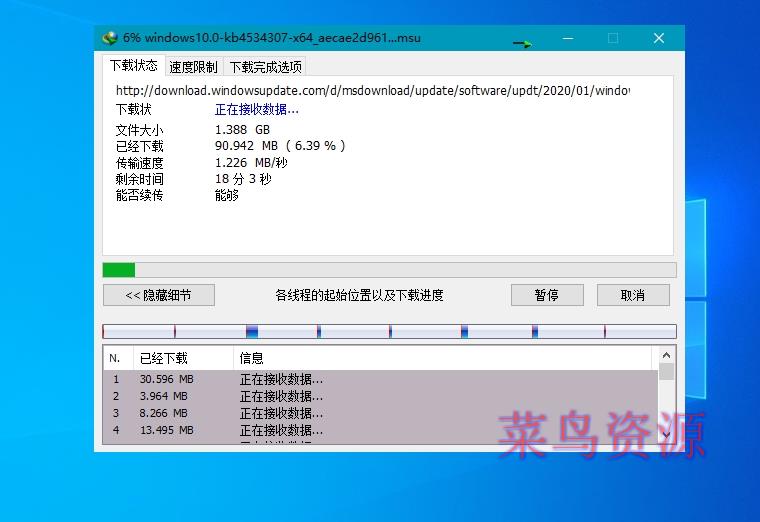Click the file size value 1.388 GB

pyautogui.click(x=242, y=130)
